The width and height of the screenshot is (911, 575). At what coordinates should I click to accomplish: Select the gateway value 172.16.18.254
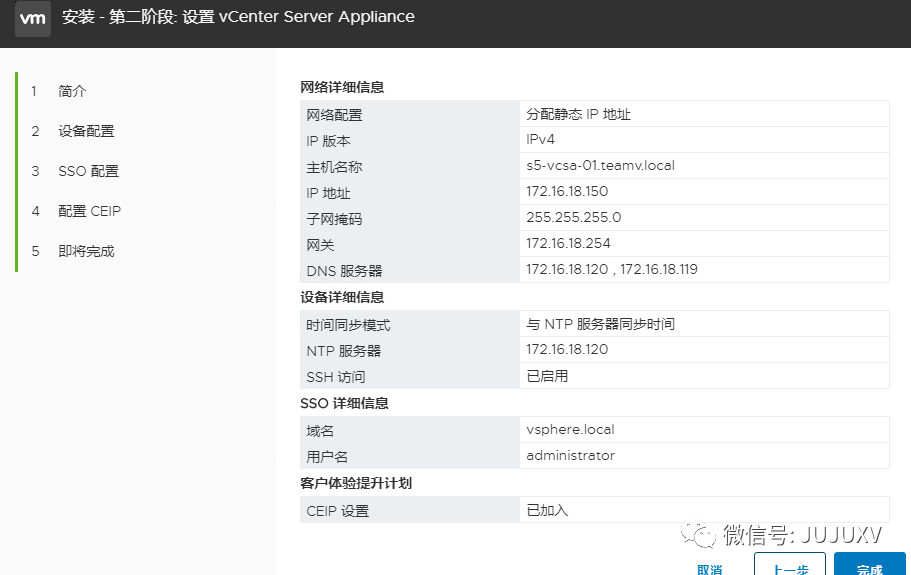click(568, 243)
